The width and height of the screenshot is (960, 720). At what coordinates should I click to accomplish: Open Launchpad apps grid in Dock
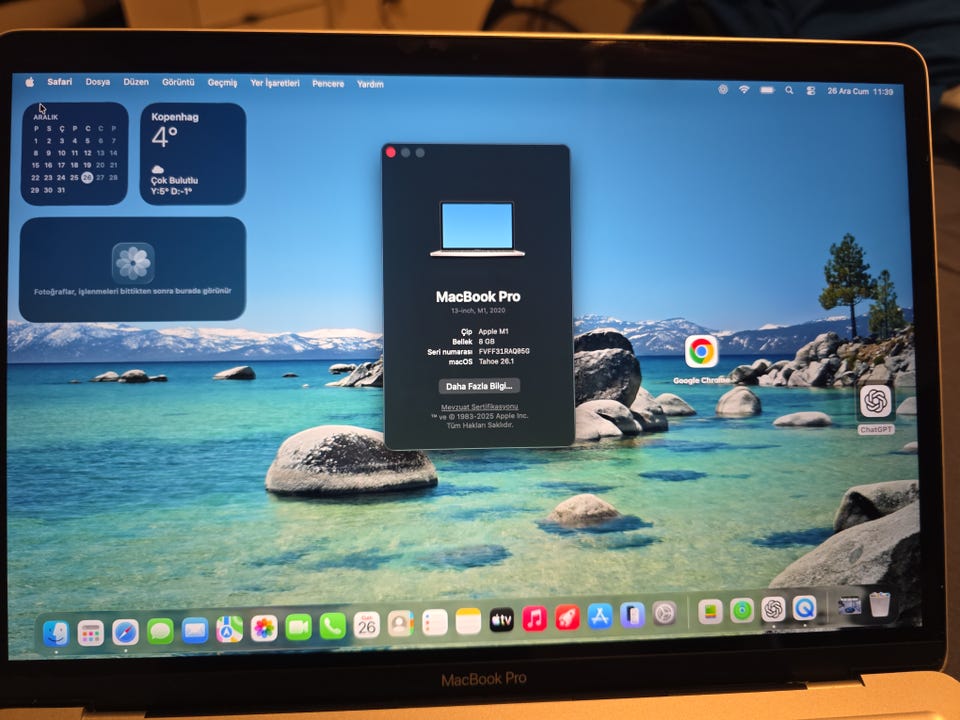(91, 633)
